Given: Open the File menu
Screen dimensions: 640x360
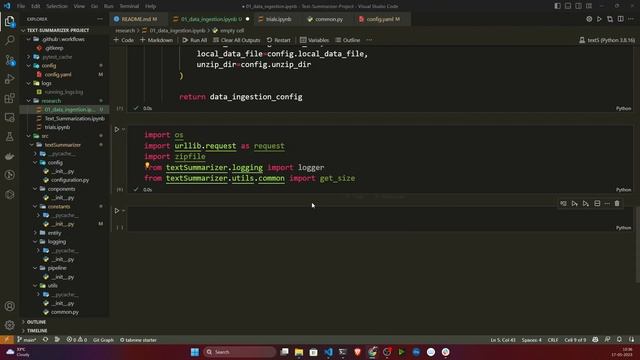Looking at the screenshot, I should tap(21, 6).
